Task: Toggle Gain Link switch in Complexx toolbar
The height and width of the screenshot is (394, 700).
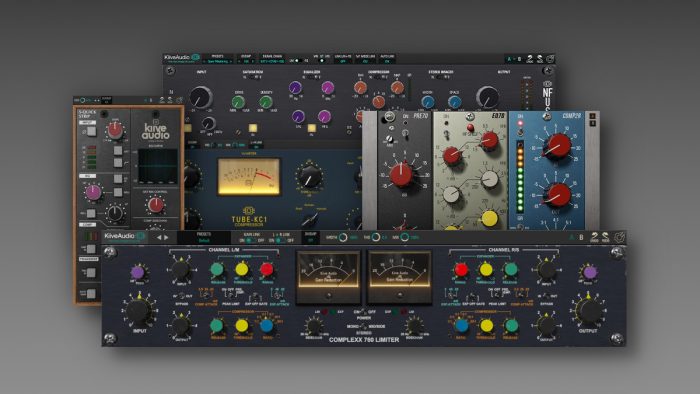Action: (251, 241)
